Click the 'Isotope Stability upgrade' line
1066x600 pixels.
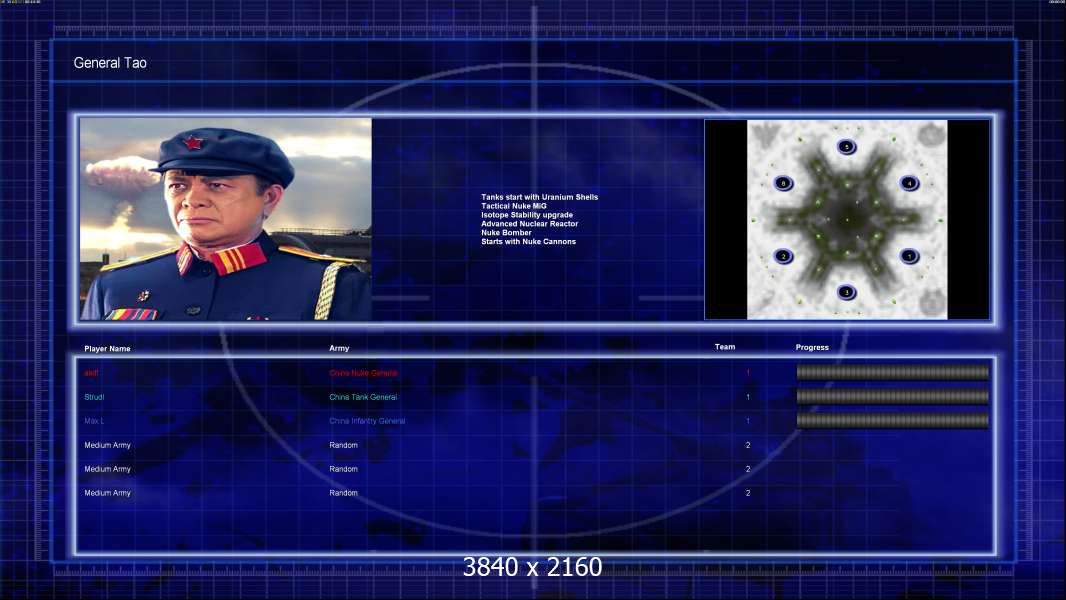tap(527, 215)
